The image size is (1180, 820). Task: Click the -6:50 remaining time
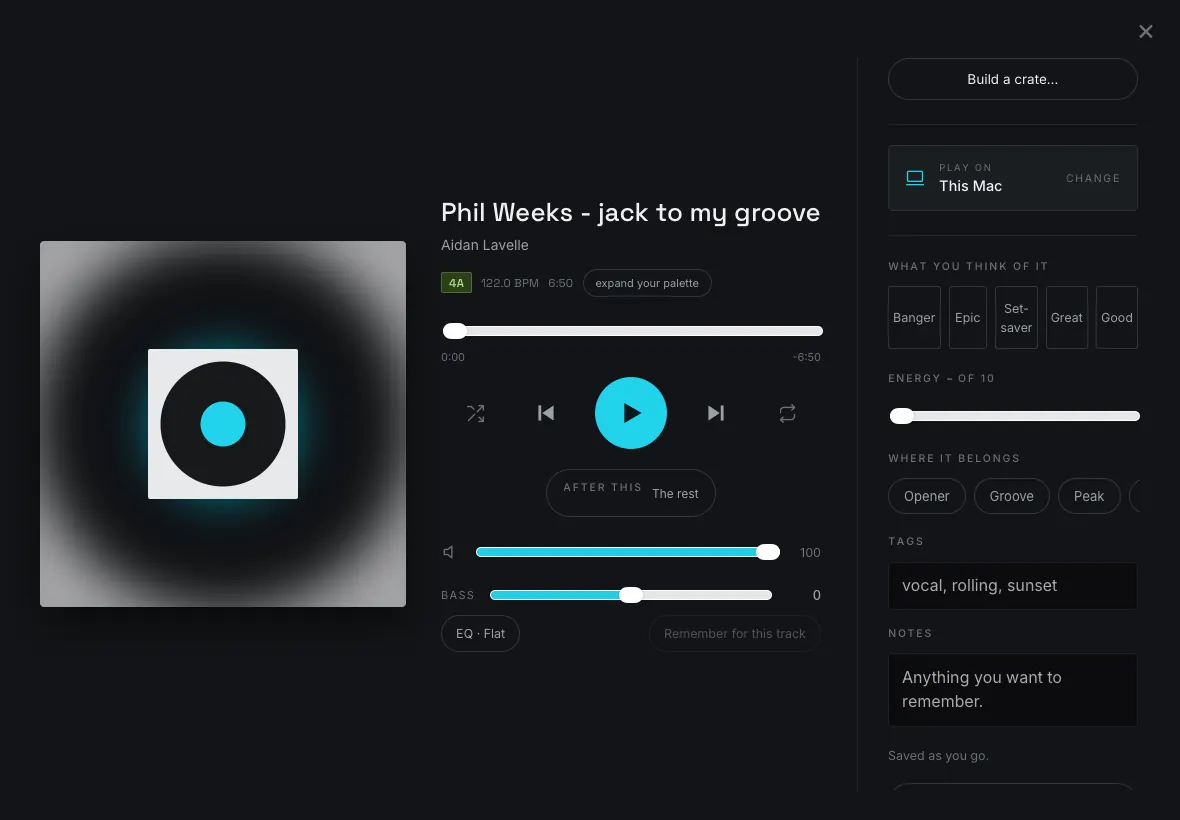coord(807,357)
